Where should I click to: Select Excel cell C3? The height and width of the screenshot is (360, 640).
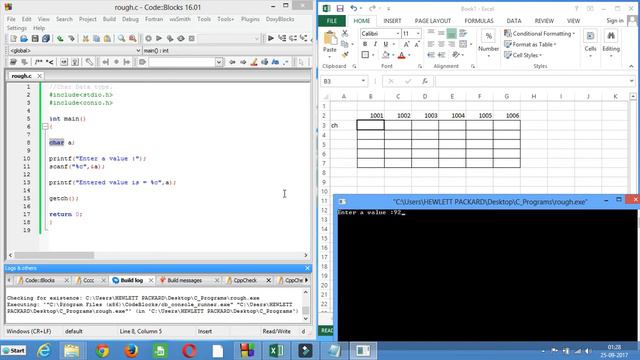point(398,125)
